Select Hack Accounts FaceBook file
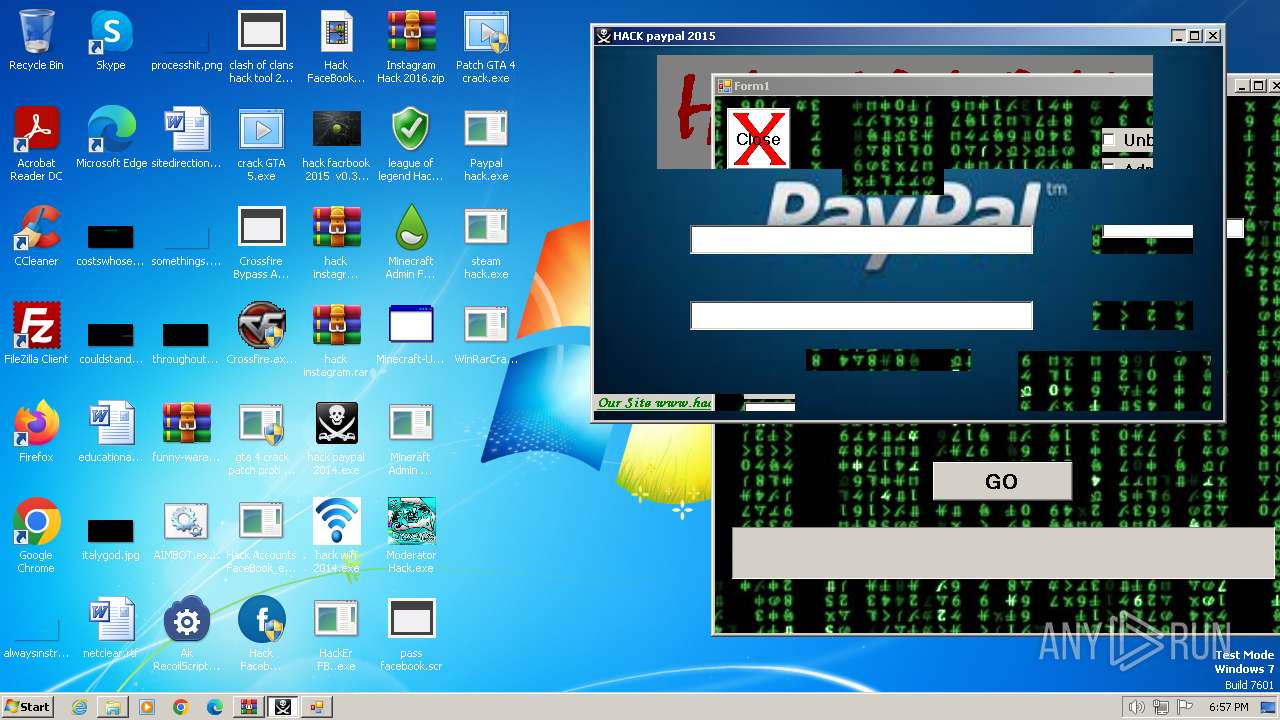Screen dimensions: 1280x720 [261, 536]
